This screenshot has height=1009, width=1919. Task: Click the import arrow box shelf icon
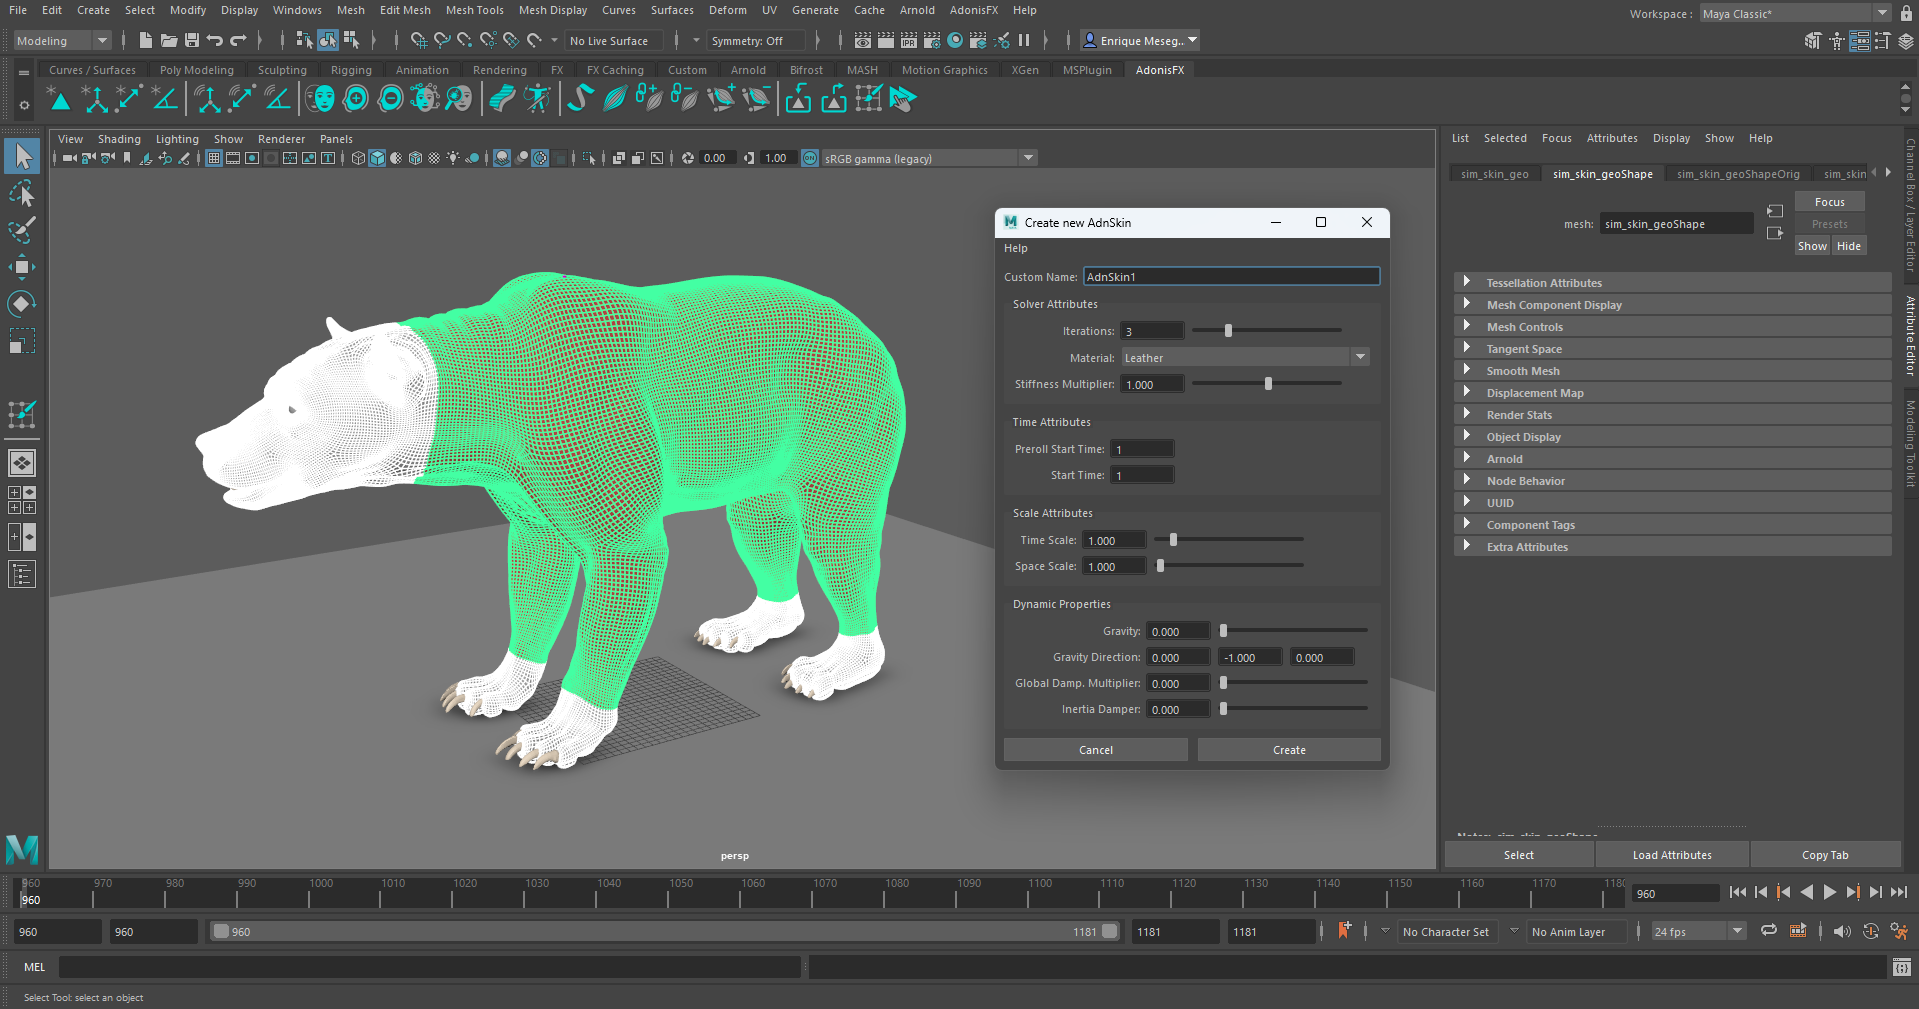798,98
